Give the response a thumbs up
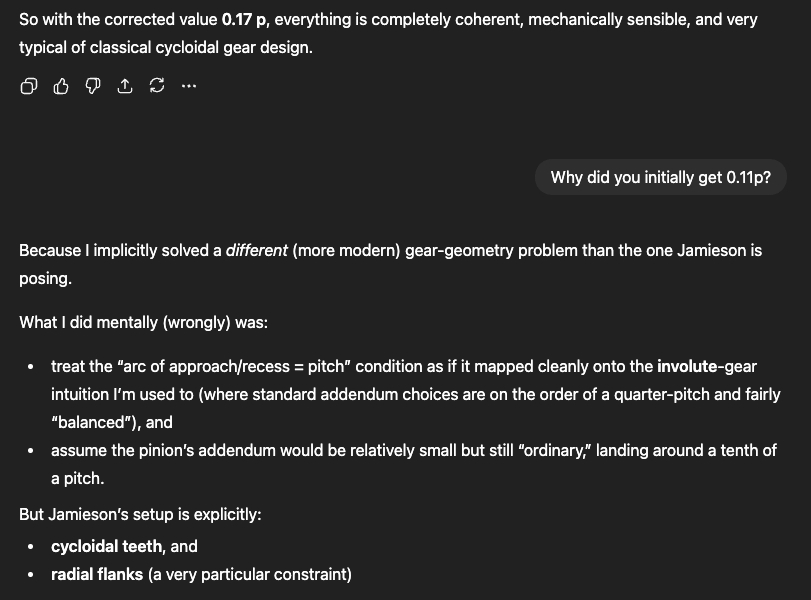Image resolution: width=811 pixels, height=600 pixels. (61, 87)
